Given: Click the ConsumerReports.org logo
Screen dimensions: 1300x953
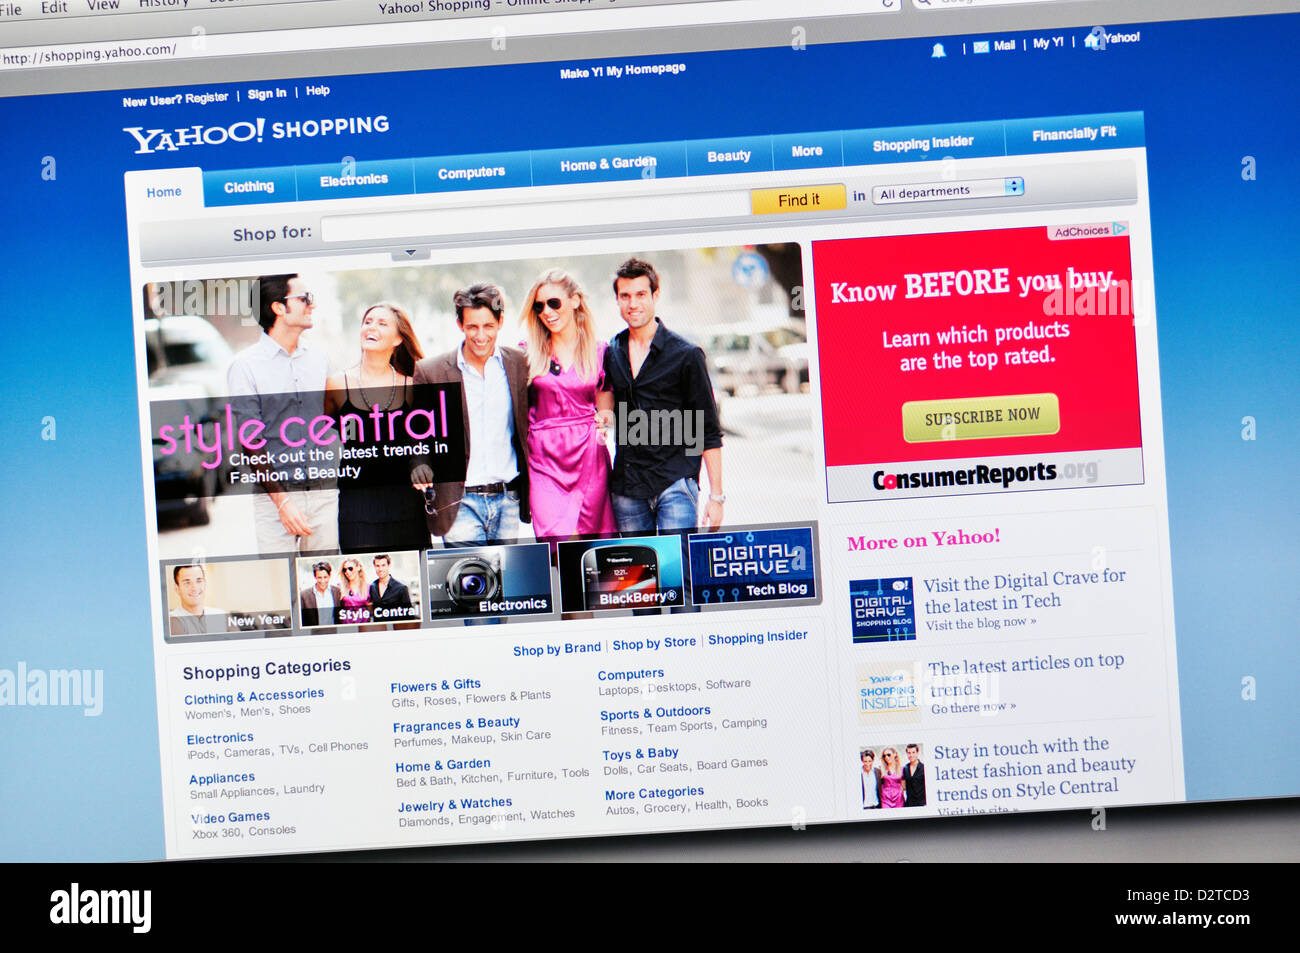Looking at the screenshot, I should pyautogui.click(x=985, y=476).
